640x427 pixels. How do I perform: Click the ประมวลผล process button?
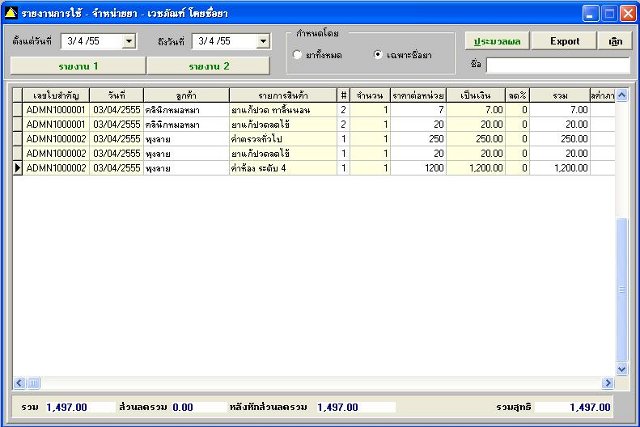(497, 41)
